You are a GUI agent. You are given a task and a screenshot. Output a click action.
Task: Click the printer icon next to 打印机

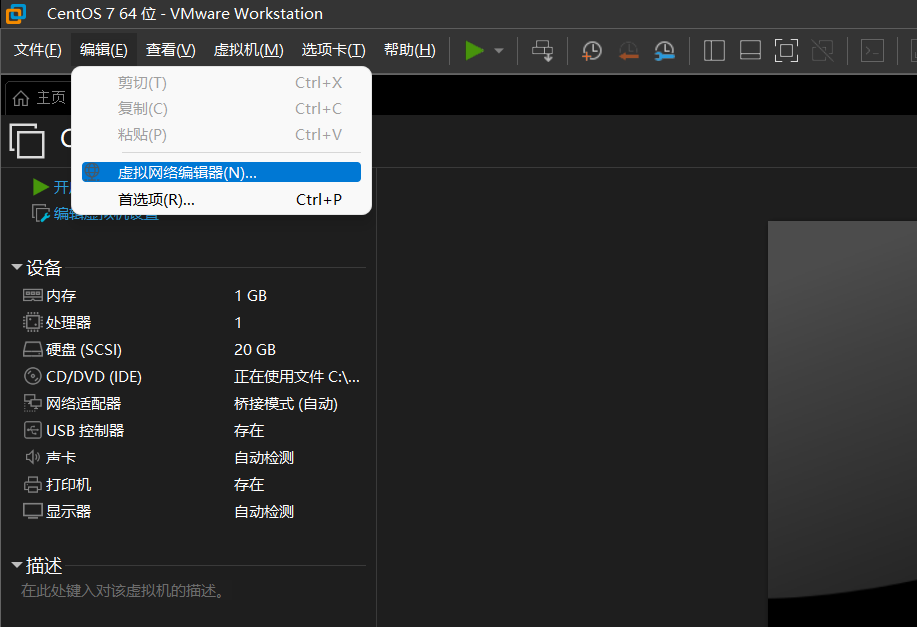[x=33, y=484]
